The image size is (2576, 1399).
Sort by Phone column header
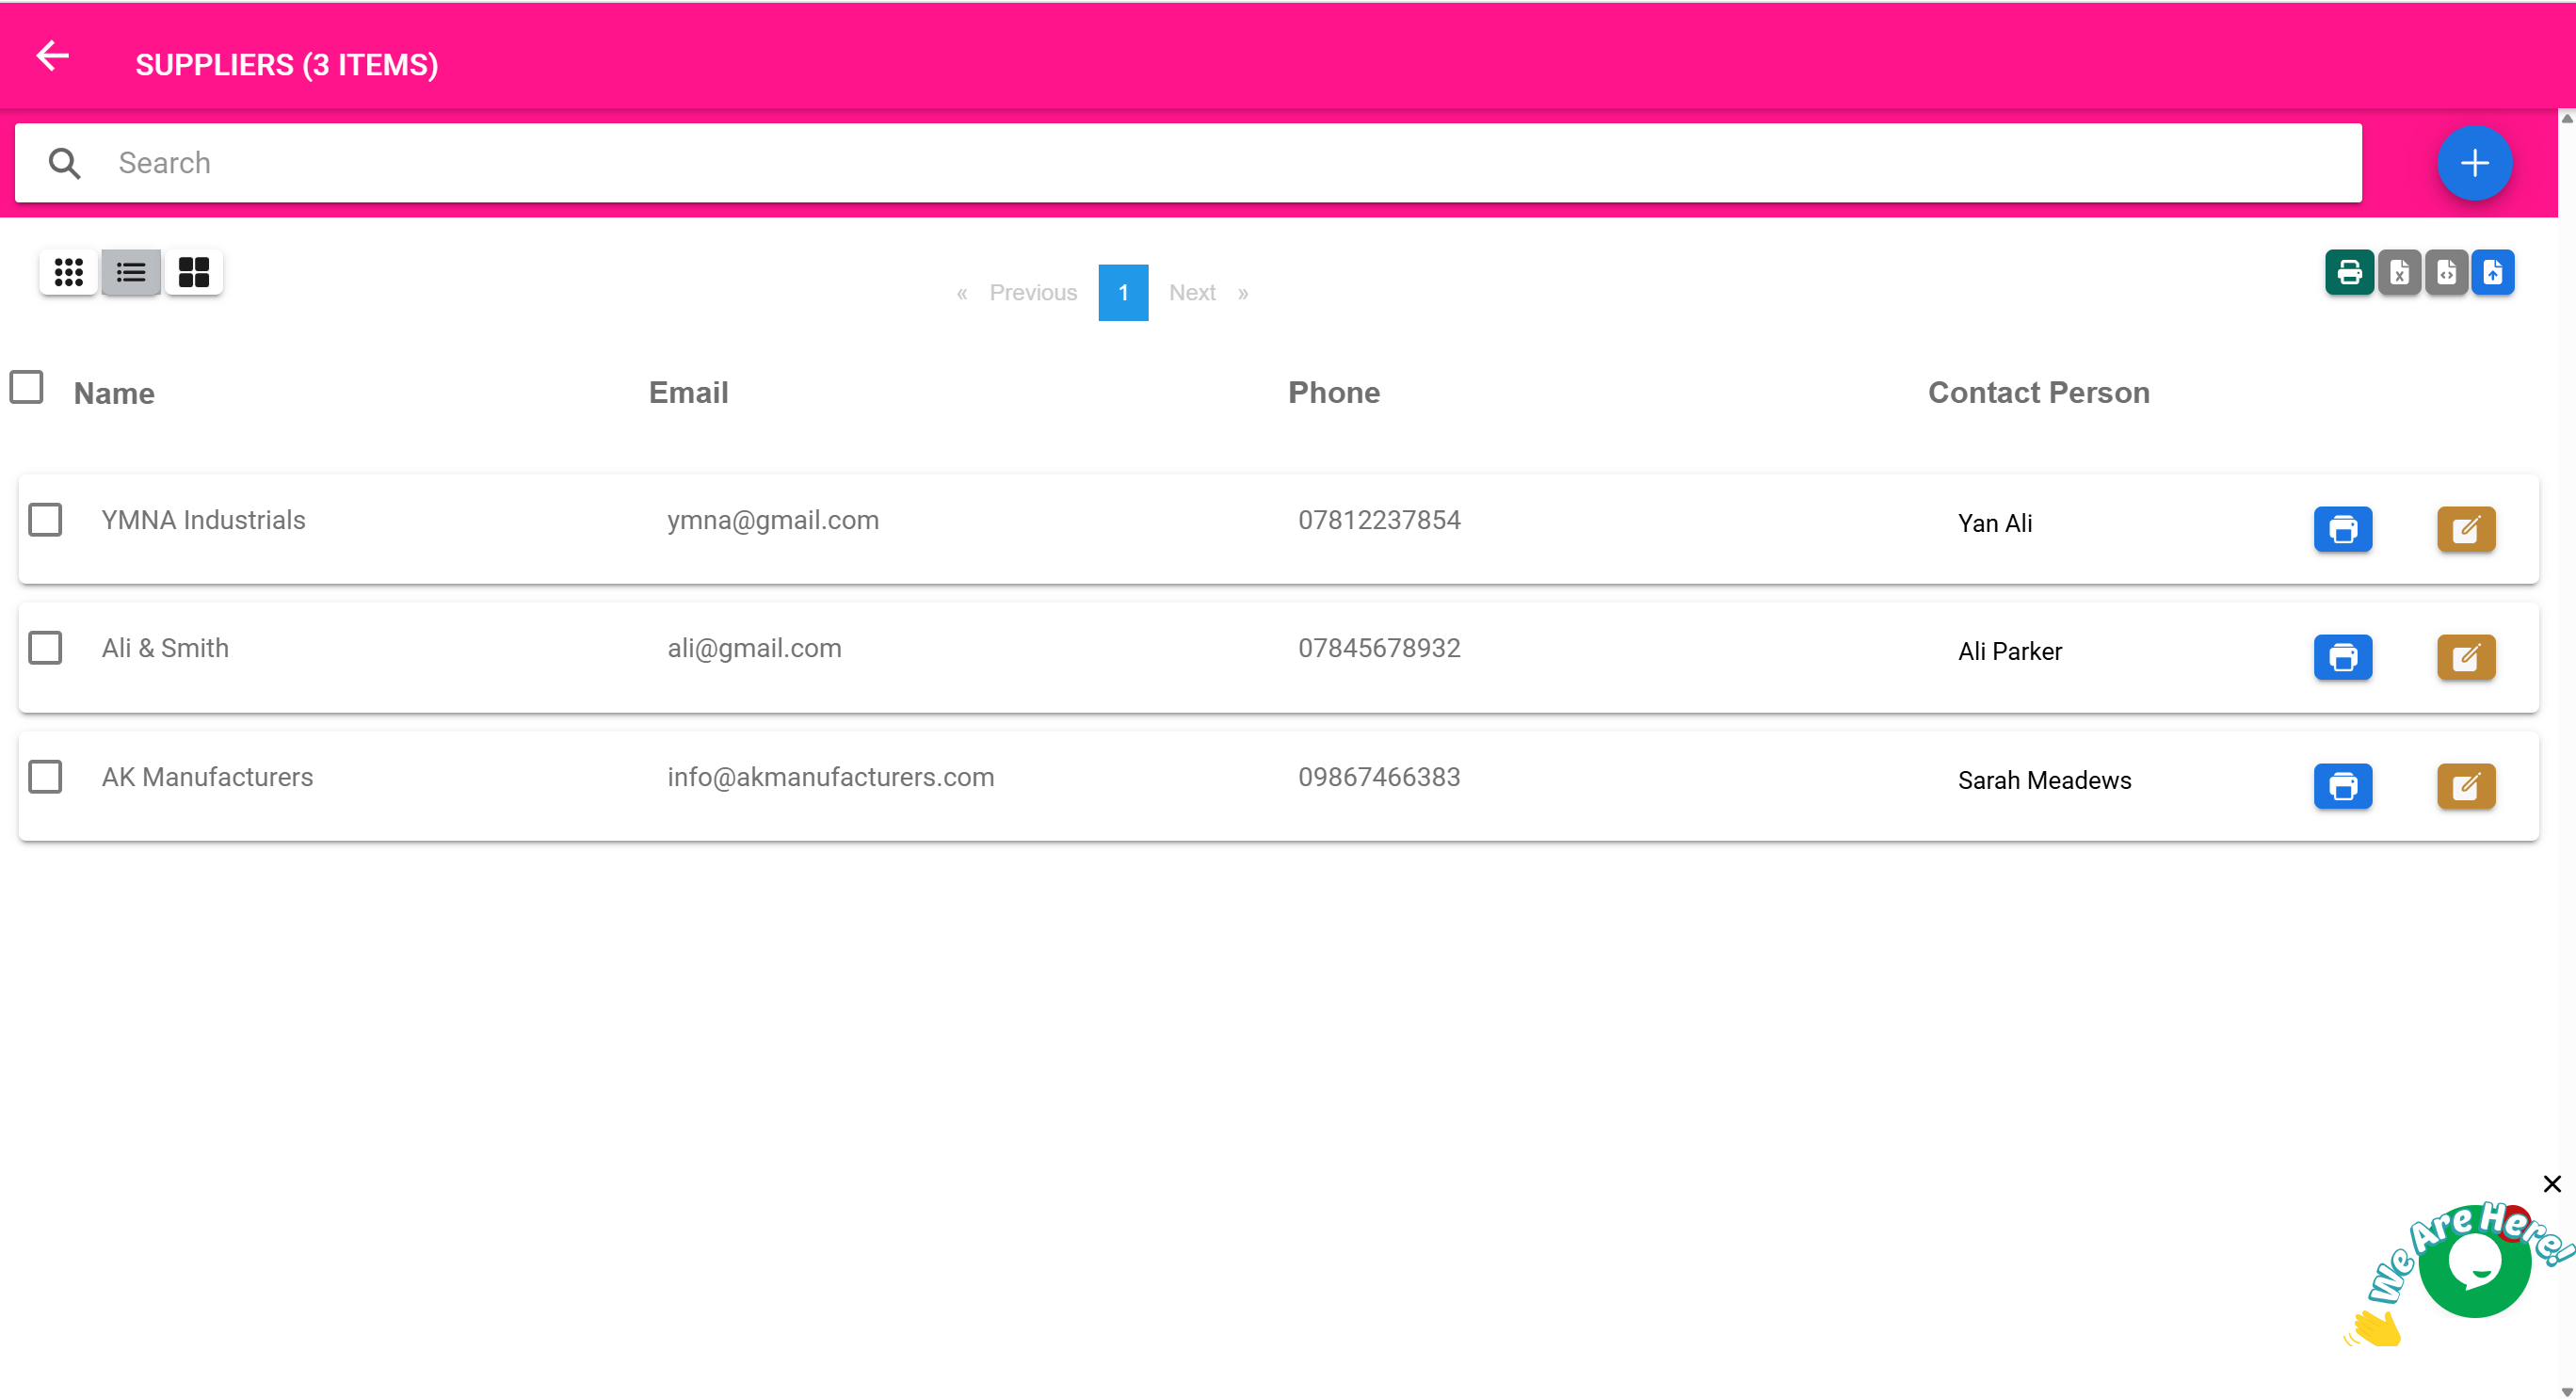click(x=1334, y=392)
